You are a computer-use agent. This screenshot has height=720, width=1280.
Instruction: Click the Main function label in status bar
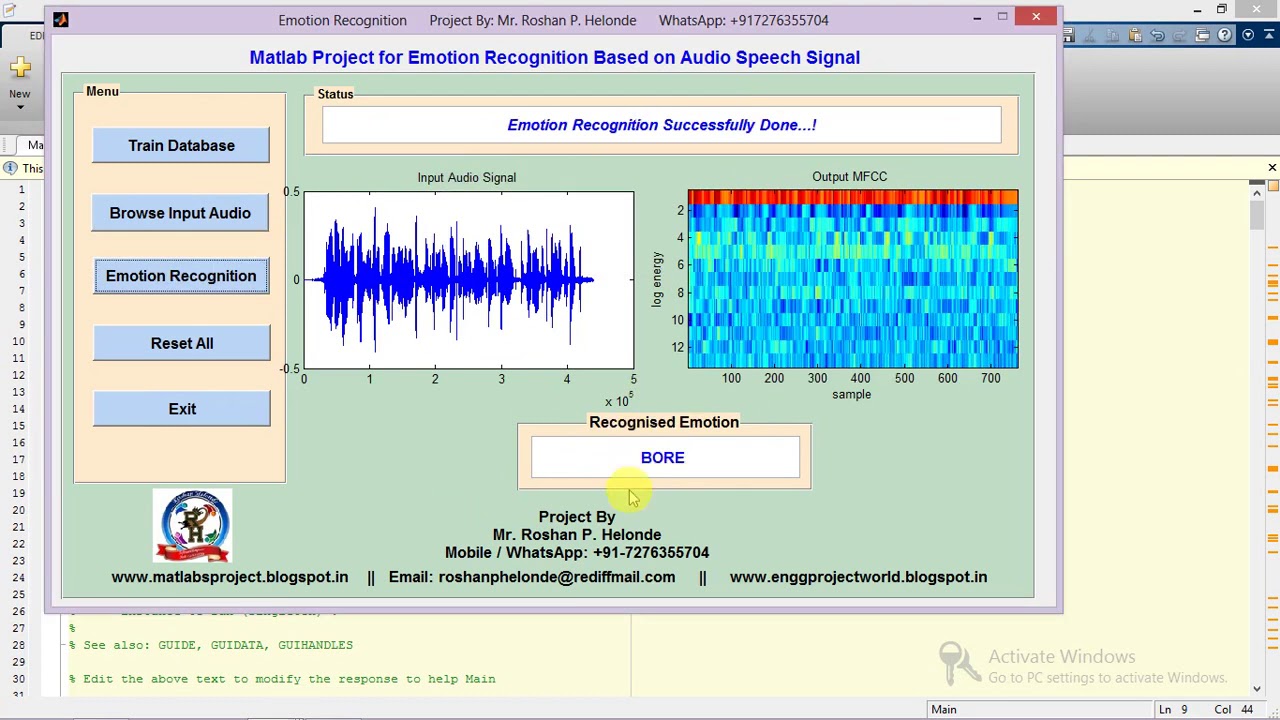pos(943,710)
